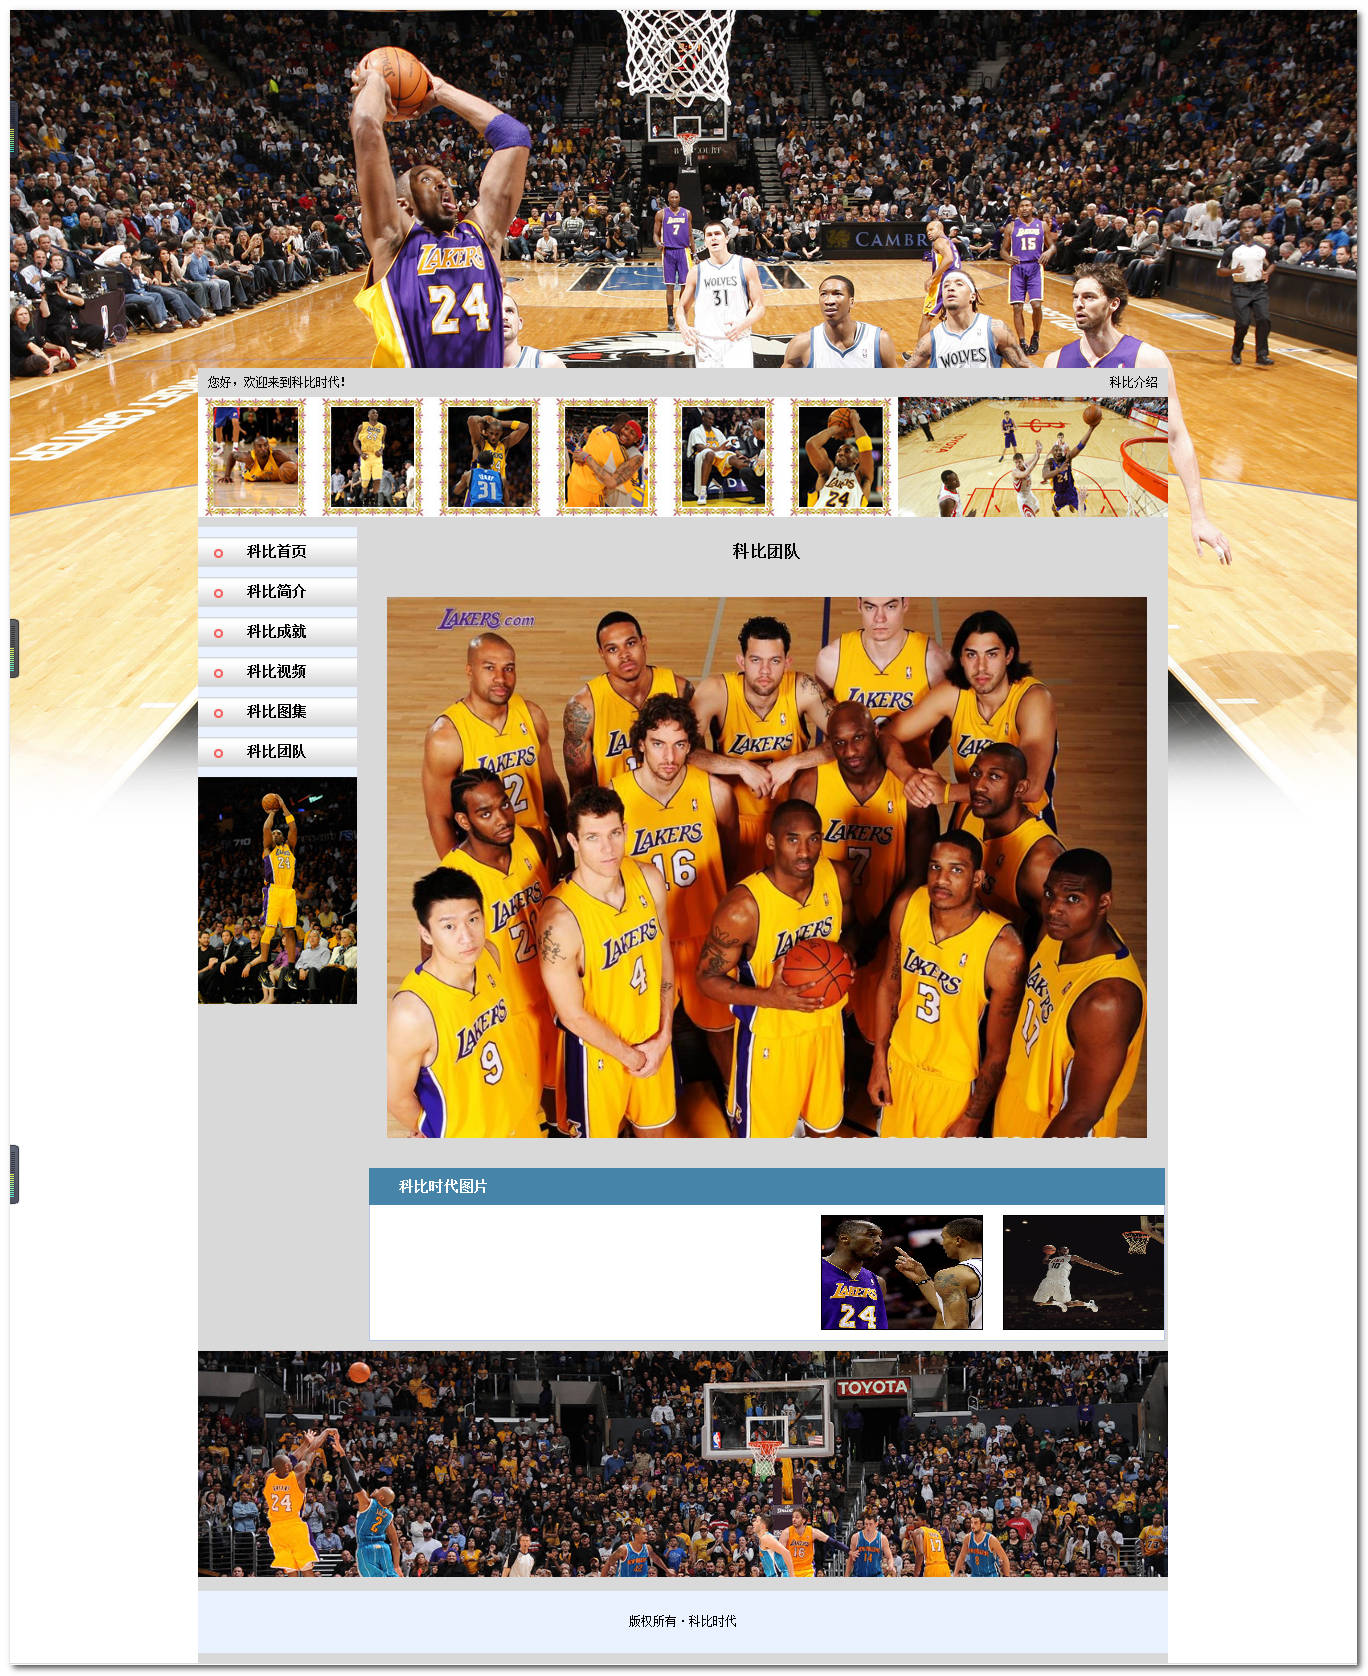1368x1676 pixels.
Task: Go to 科比成就 in the sidebar
Action: [x=277, y=632]
